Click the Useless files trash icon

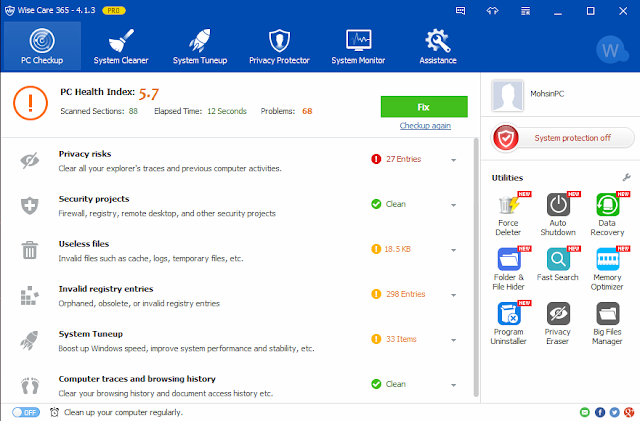point(30,250)
